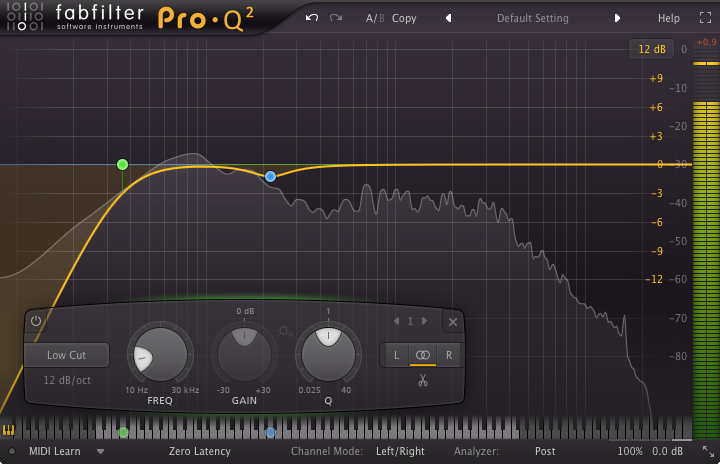The width and height of the screenshot is (720, 464).
Task: Toggle the MIDI Learn indicator dot
Action: point(12,451)
